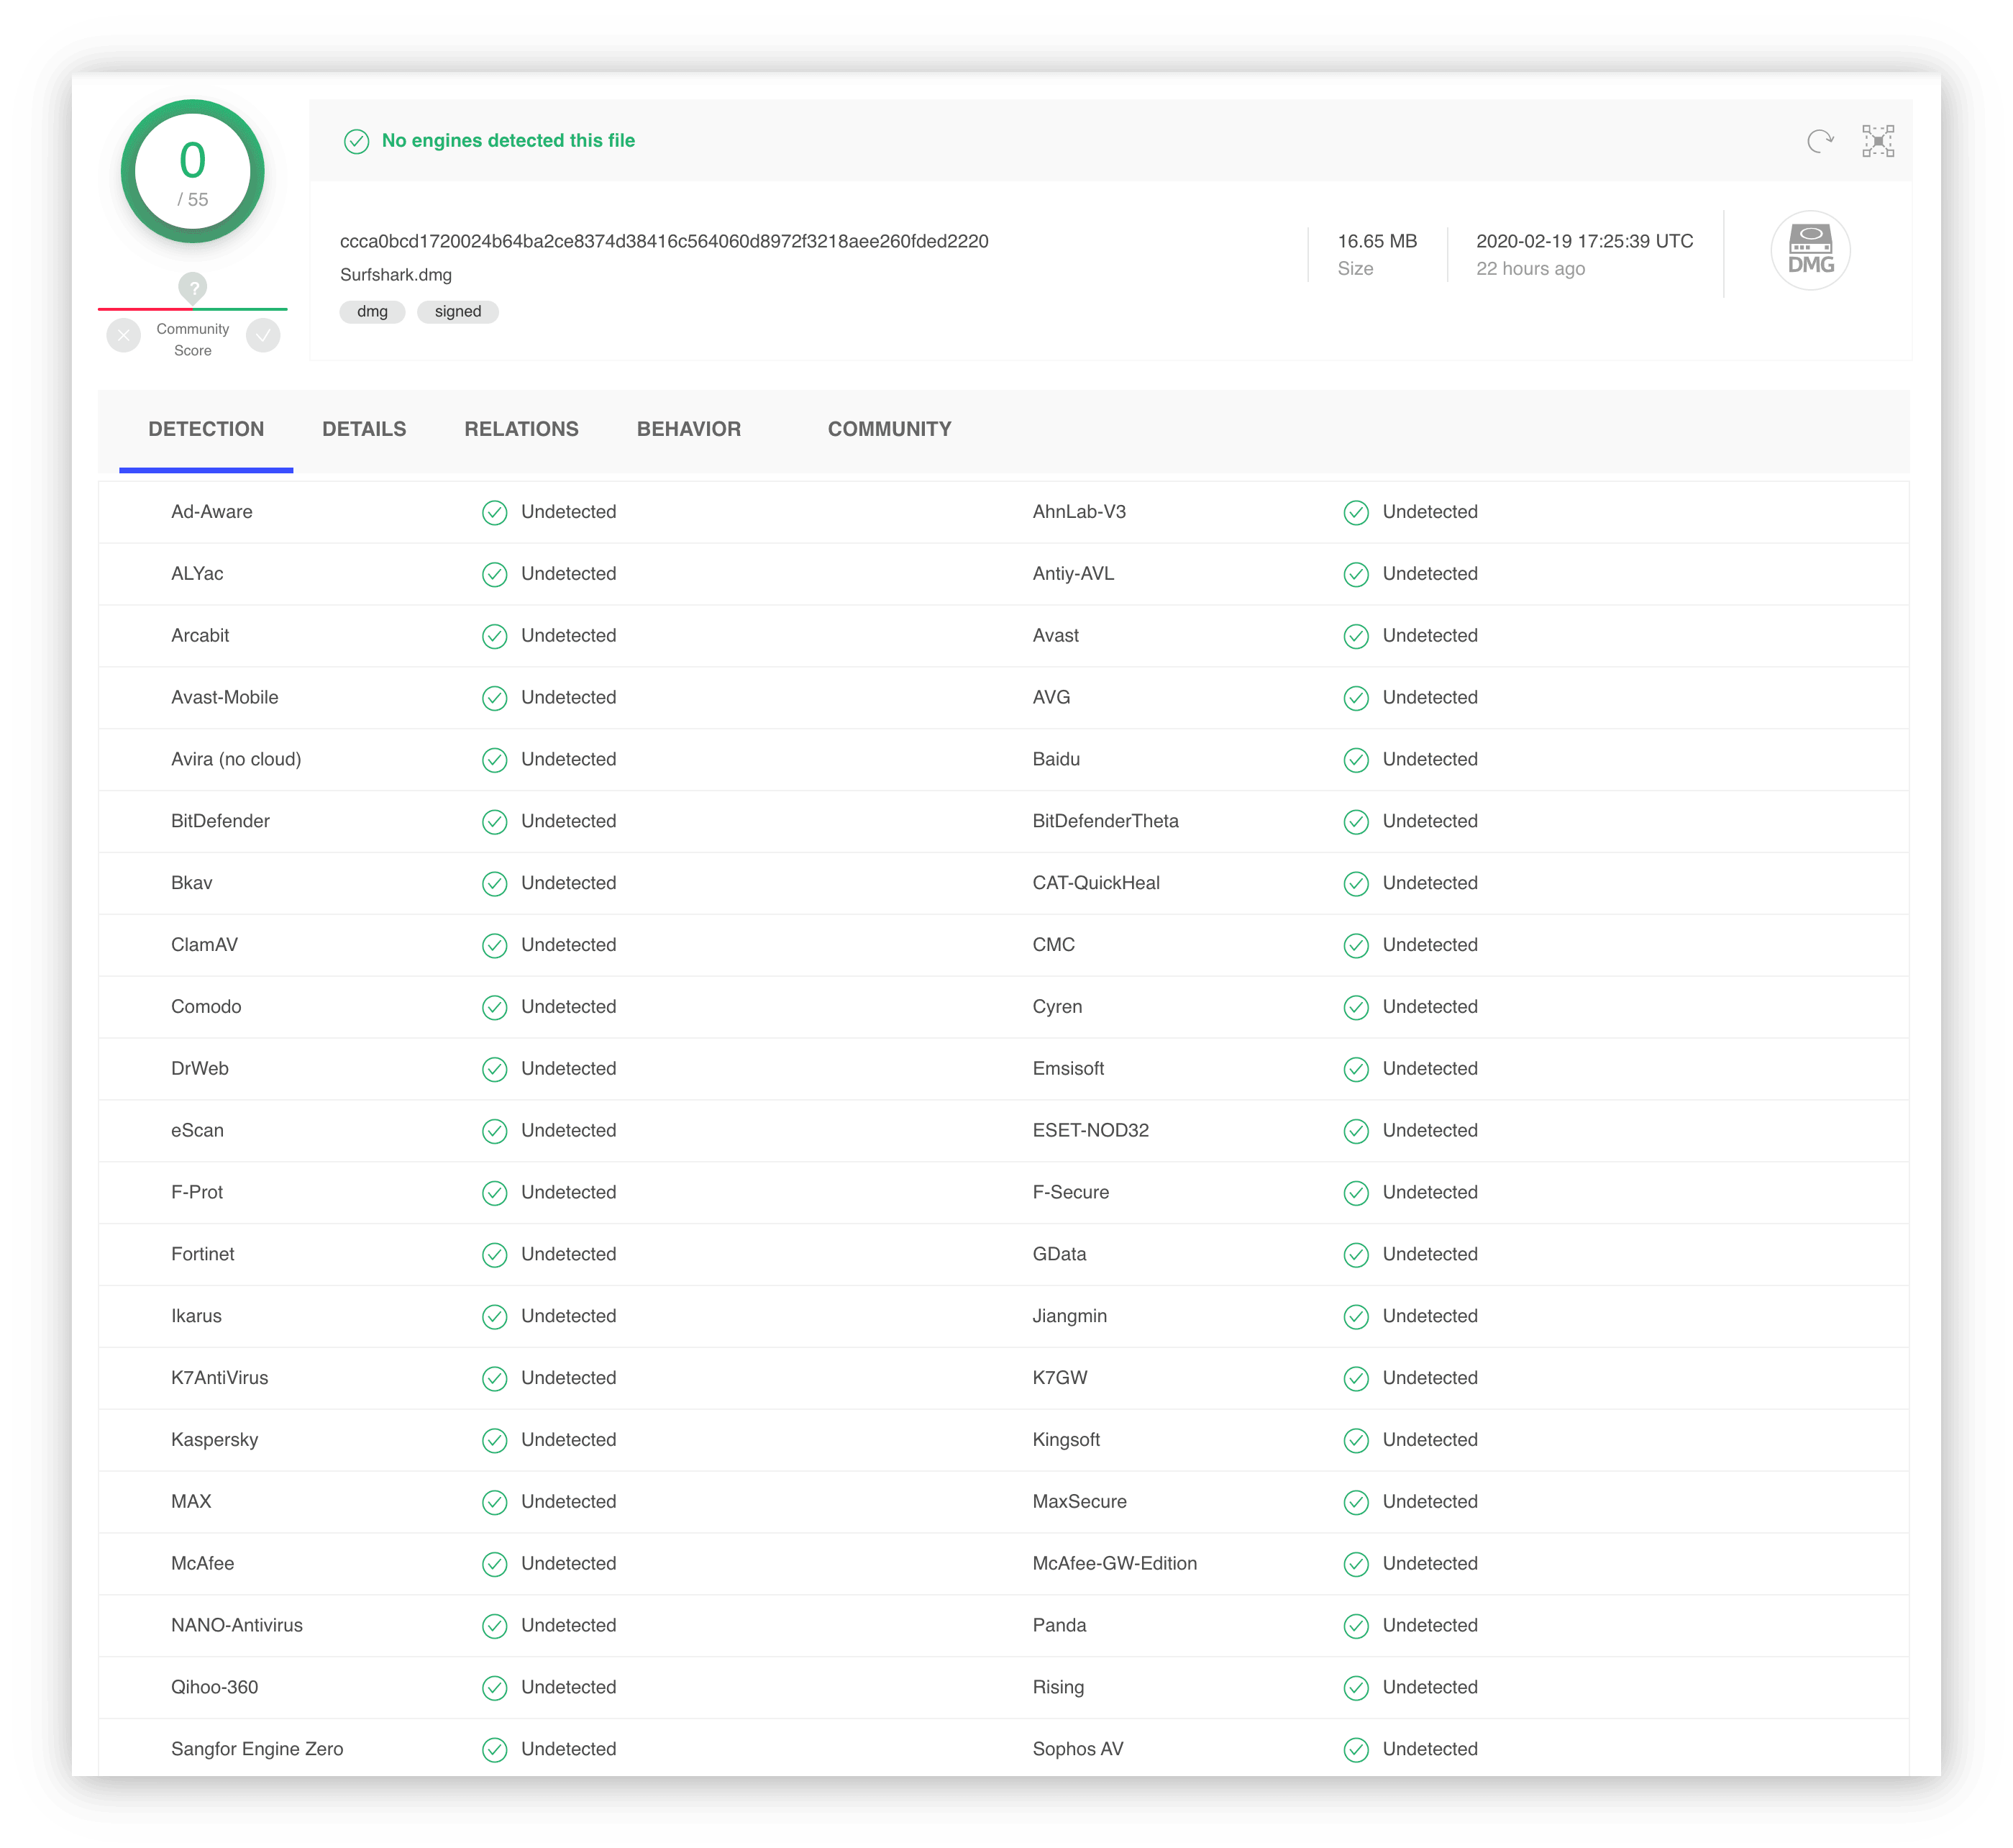Click the Avast-Mobile engine name
The image size is (2013, 1848).
224,698
